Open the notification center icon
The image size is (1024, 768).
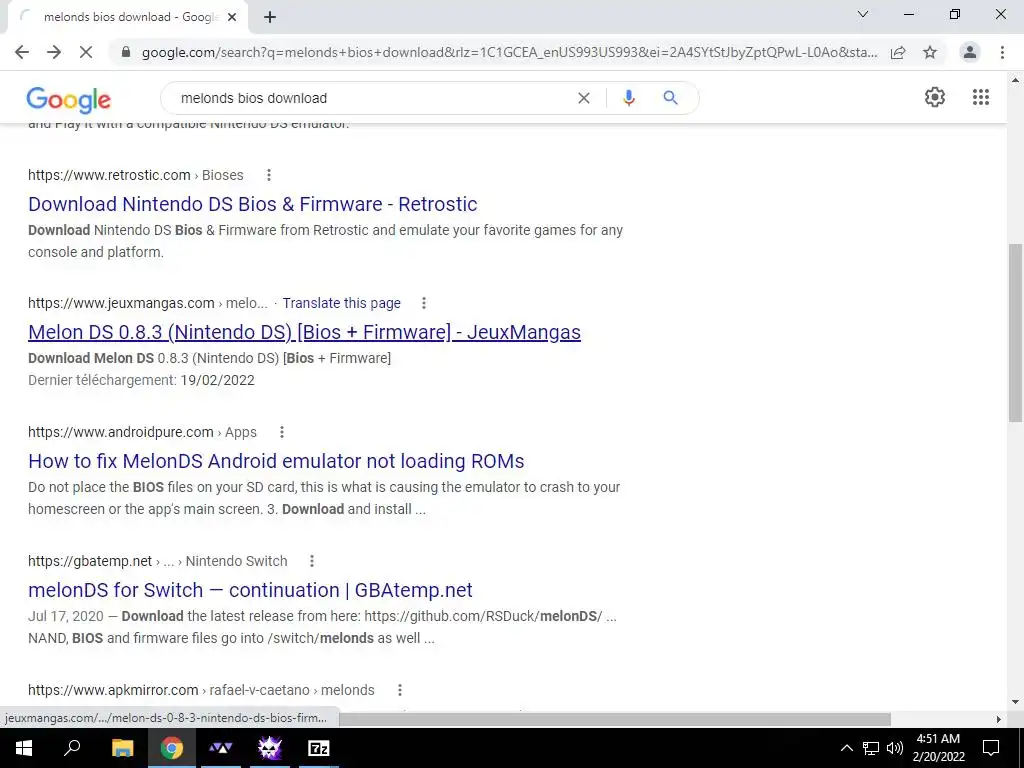[991, 748]
